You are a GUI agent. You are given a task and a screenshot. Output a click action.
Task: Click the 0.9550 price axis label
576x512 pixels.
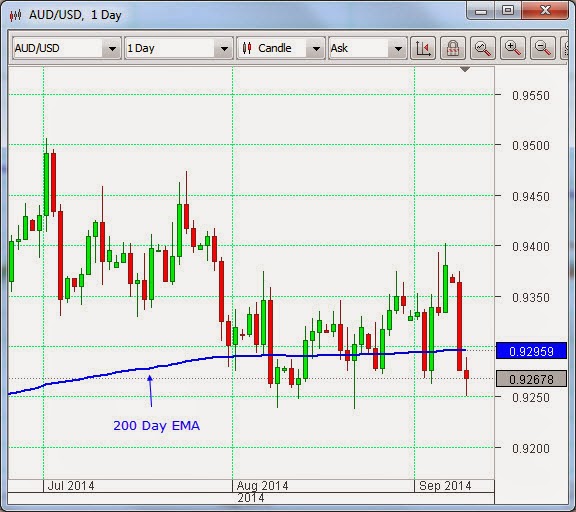531,95
